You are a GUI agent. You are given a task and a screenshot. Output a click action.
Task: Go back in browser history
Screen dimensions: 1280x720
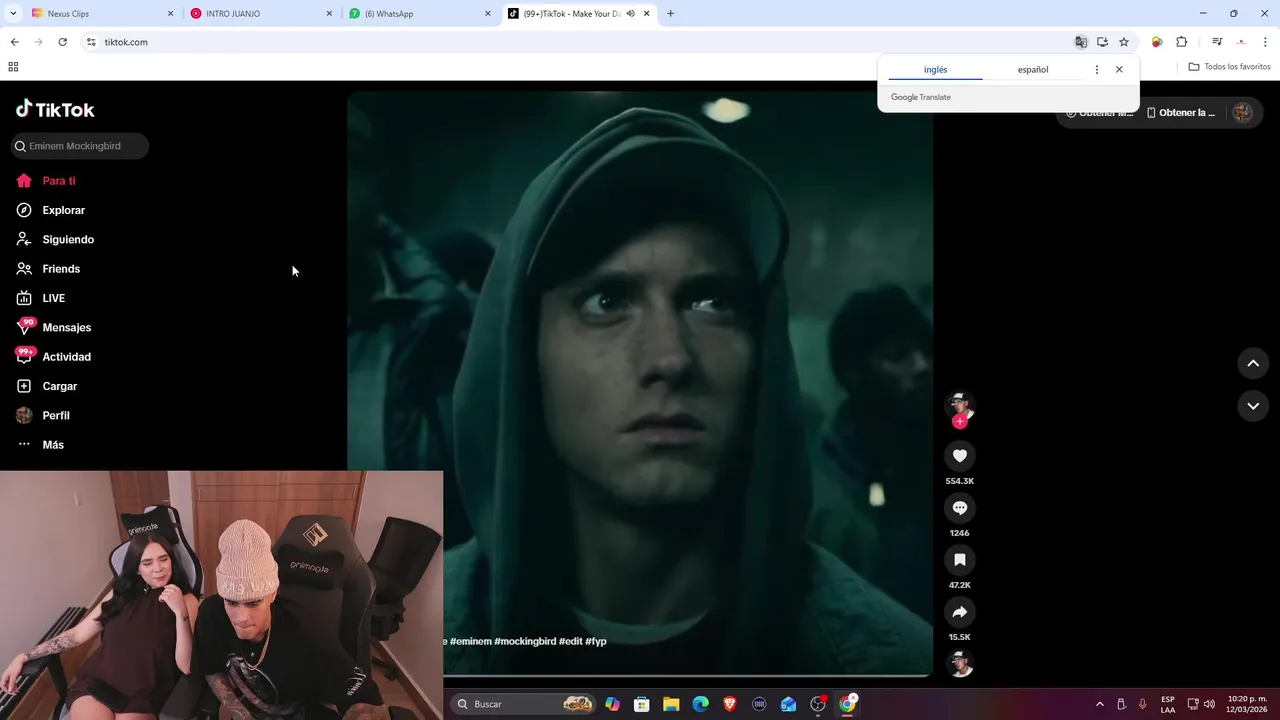(14, 42)
